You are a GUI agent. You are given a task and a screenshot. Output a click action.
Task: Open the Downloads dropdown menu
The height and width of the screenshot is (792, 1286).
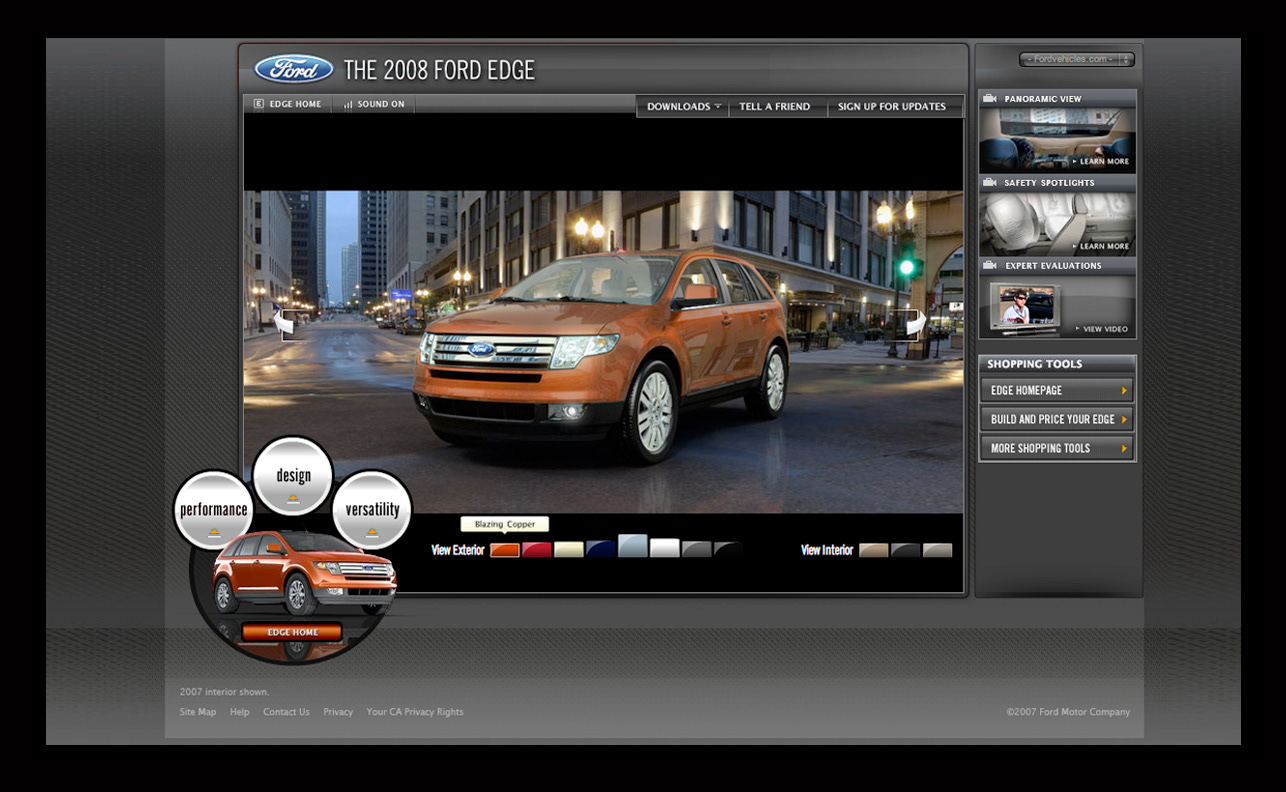click(684, 107)
